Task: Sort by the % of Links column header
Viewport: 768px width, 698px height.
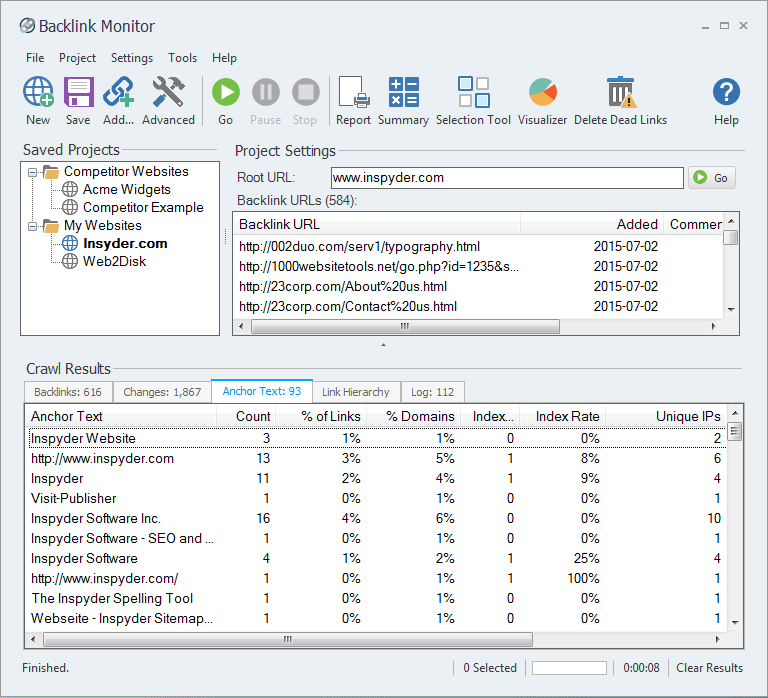Action: pyautogui.click(x=321, y=416)
